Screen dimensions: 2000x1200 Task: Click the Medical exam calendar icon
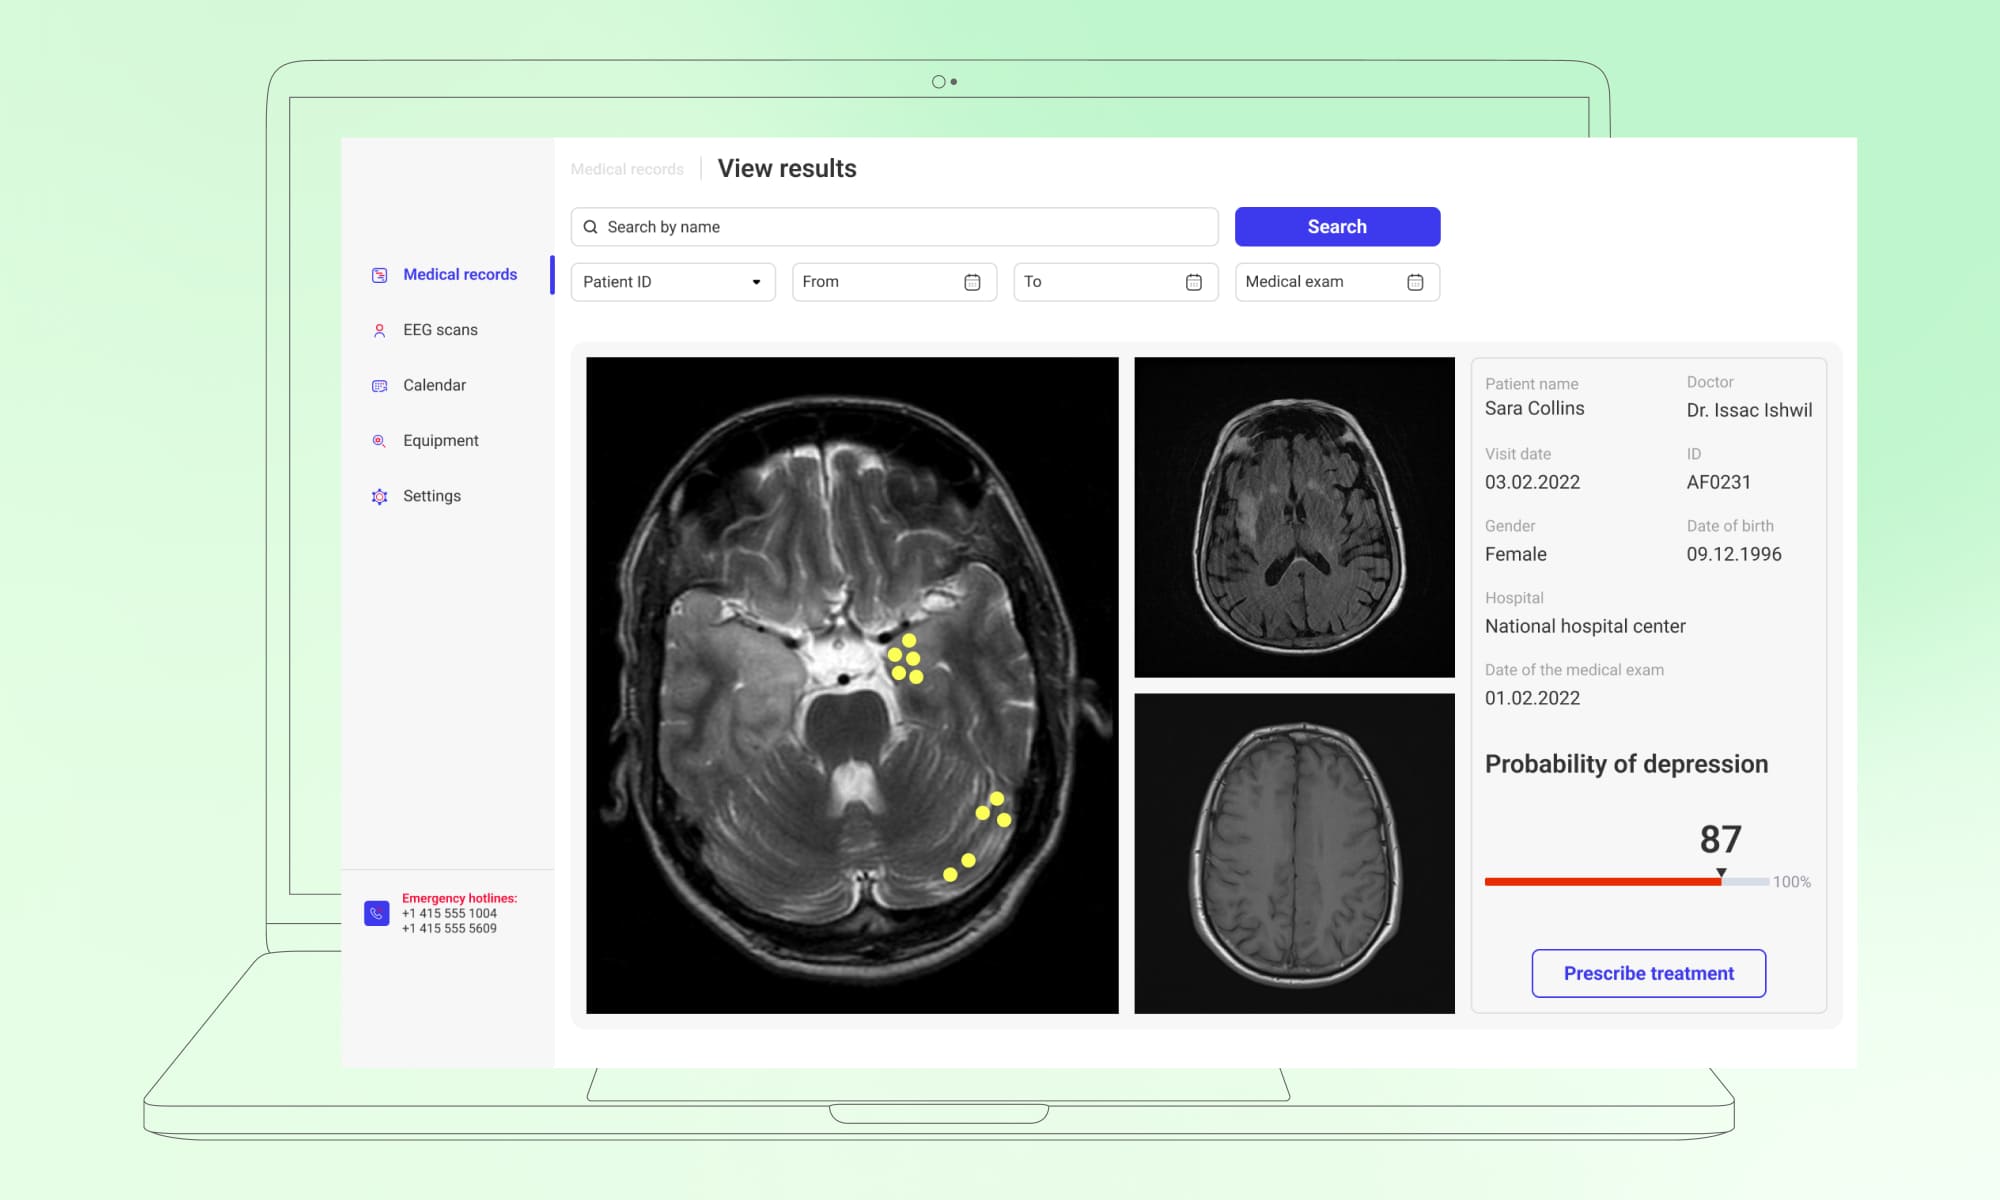[x=1415, y=282]
